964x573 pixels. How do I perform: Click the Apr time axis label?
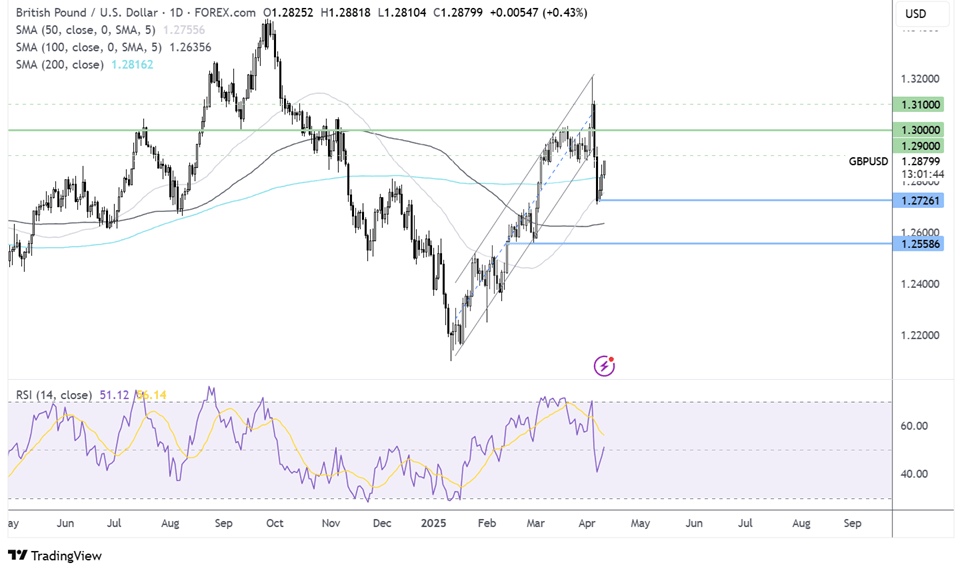[x=587, y=523]
